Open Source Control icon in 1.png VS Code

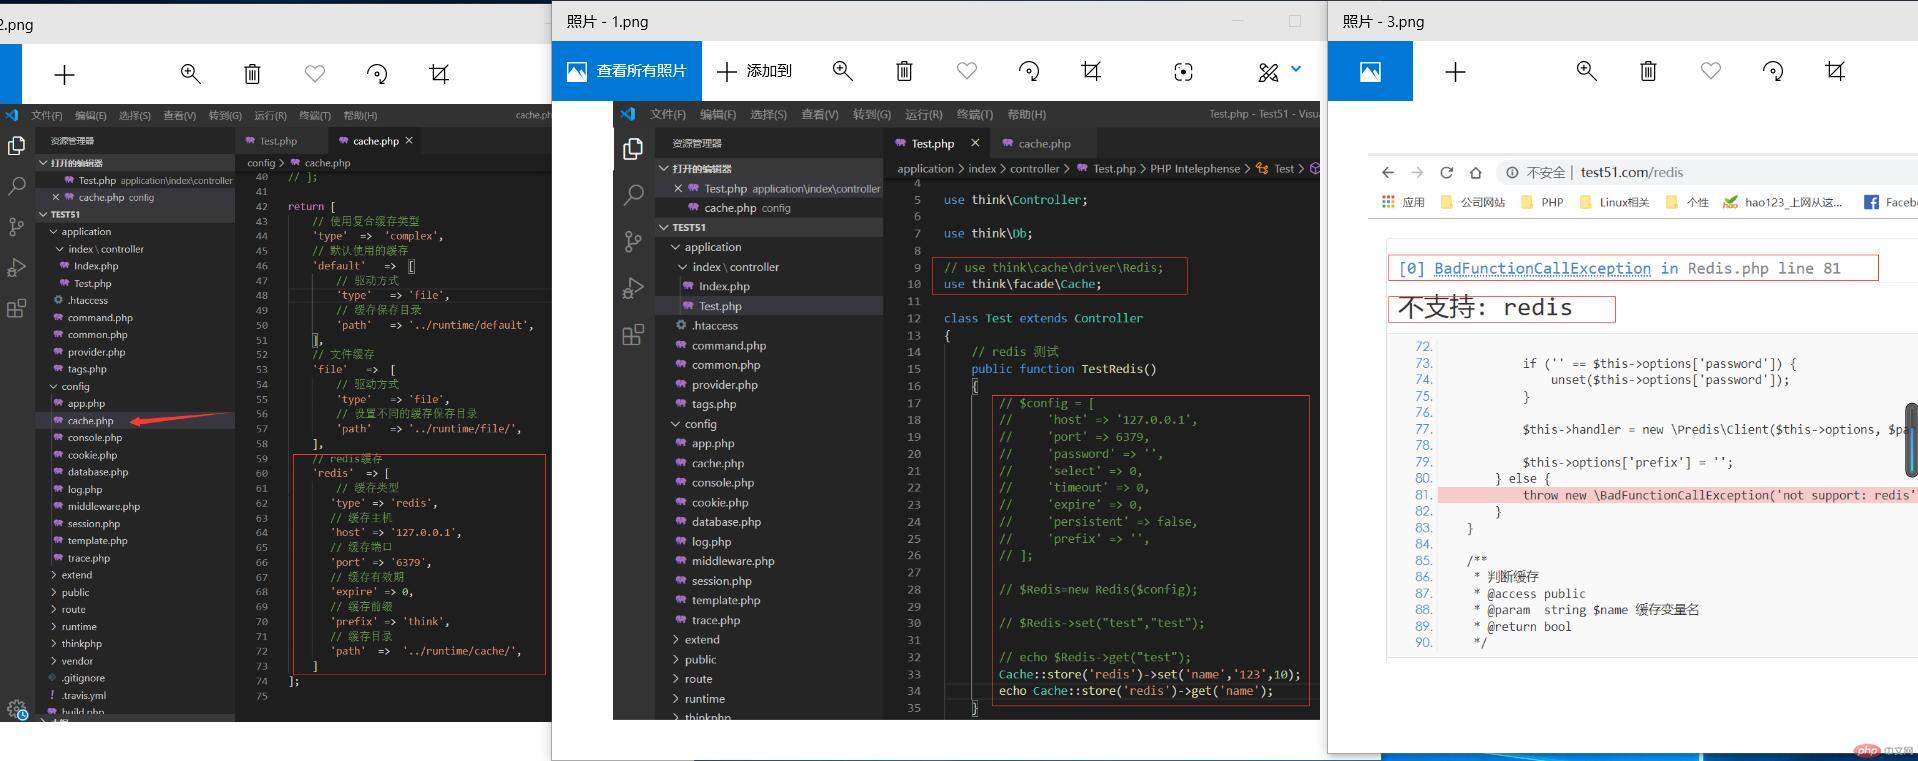click(633, 241)
